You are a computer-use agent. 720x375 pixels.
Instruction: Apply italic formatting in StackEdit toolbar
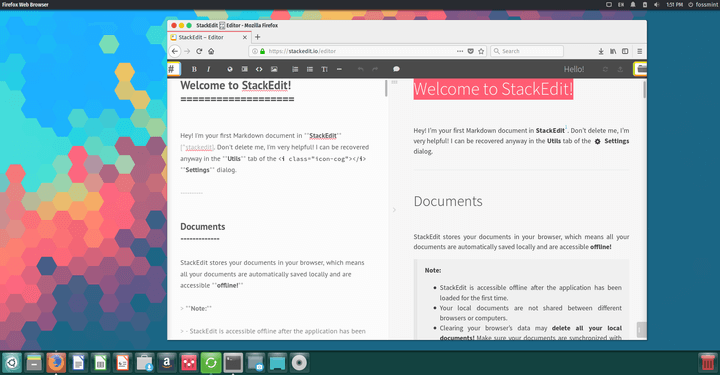(208, 69)
